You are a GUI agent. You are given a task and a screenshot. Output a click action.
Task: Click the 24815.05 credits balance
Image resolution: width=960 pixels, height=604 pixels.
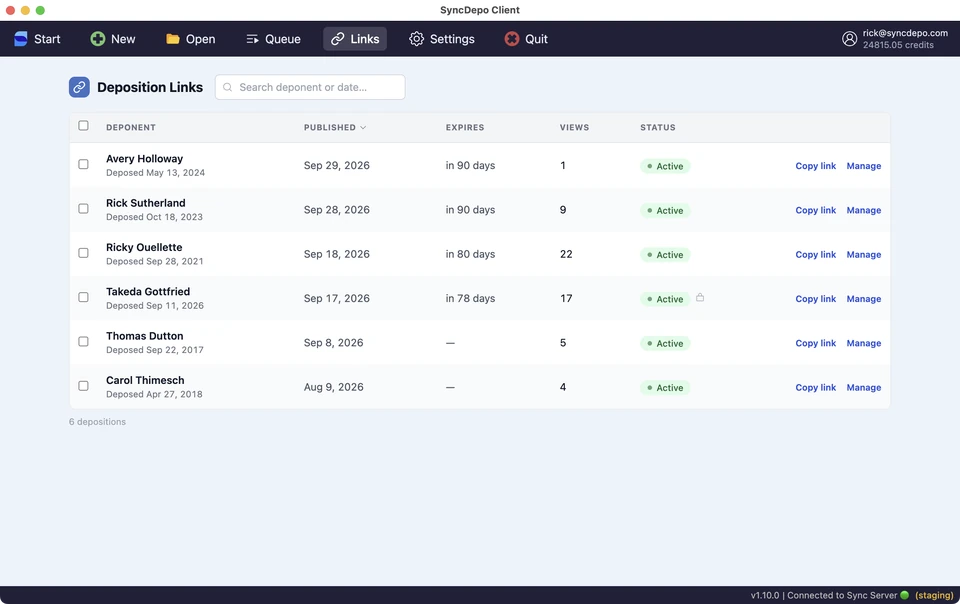[898, 45]
